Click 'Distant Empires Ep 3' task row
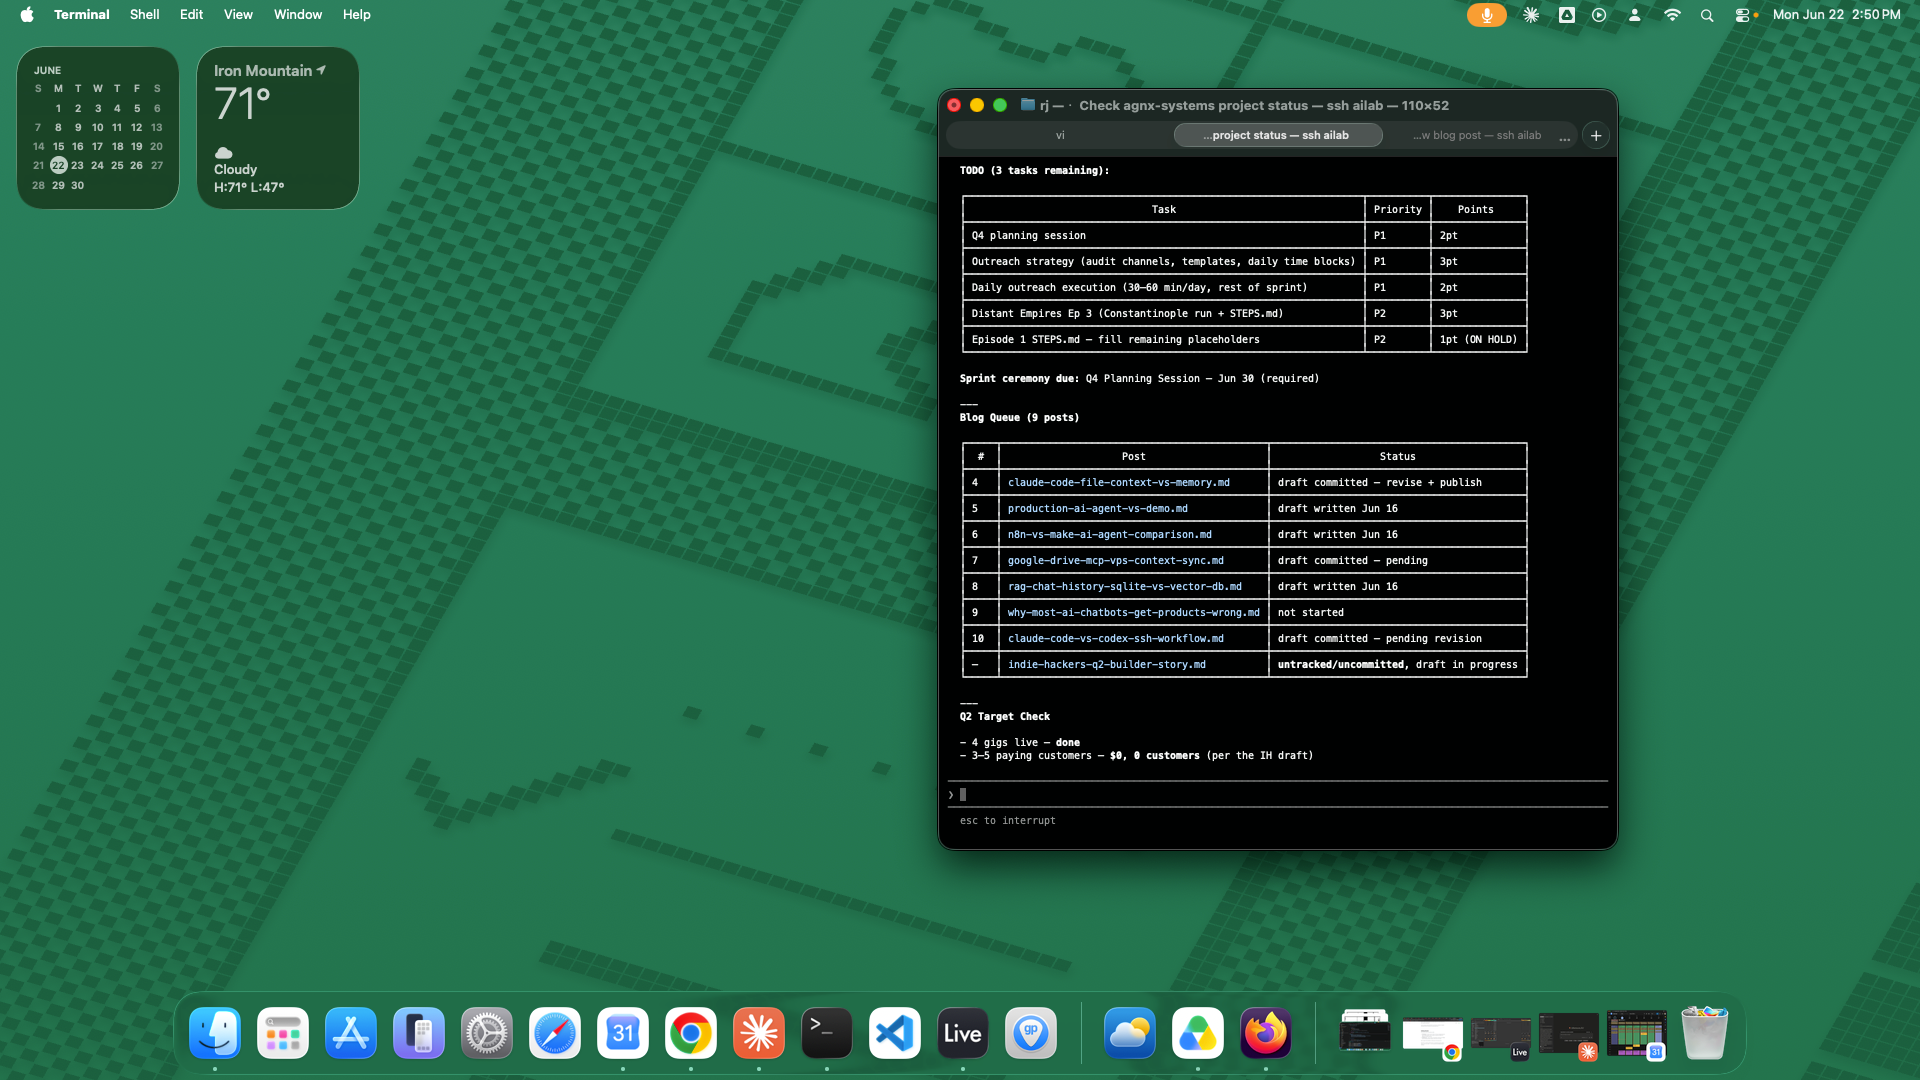Image resolution: width=1920 pixels, height=1080 pixels. pos(1244,314)
